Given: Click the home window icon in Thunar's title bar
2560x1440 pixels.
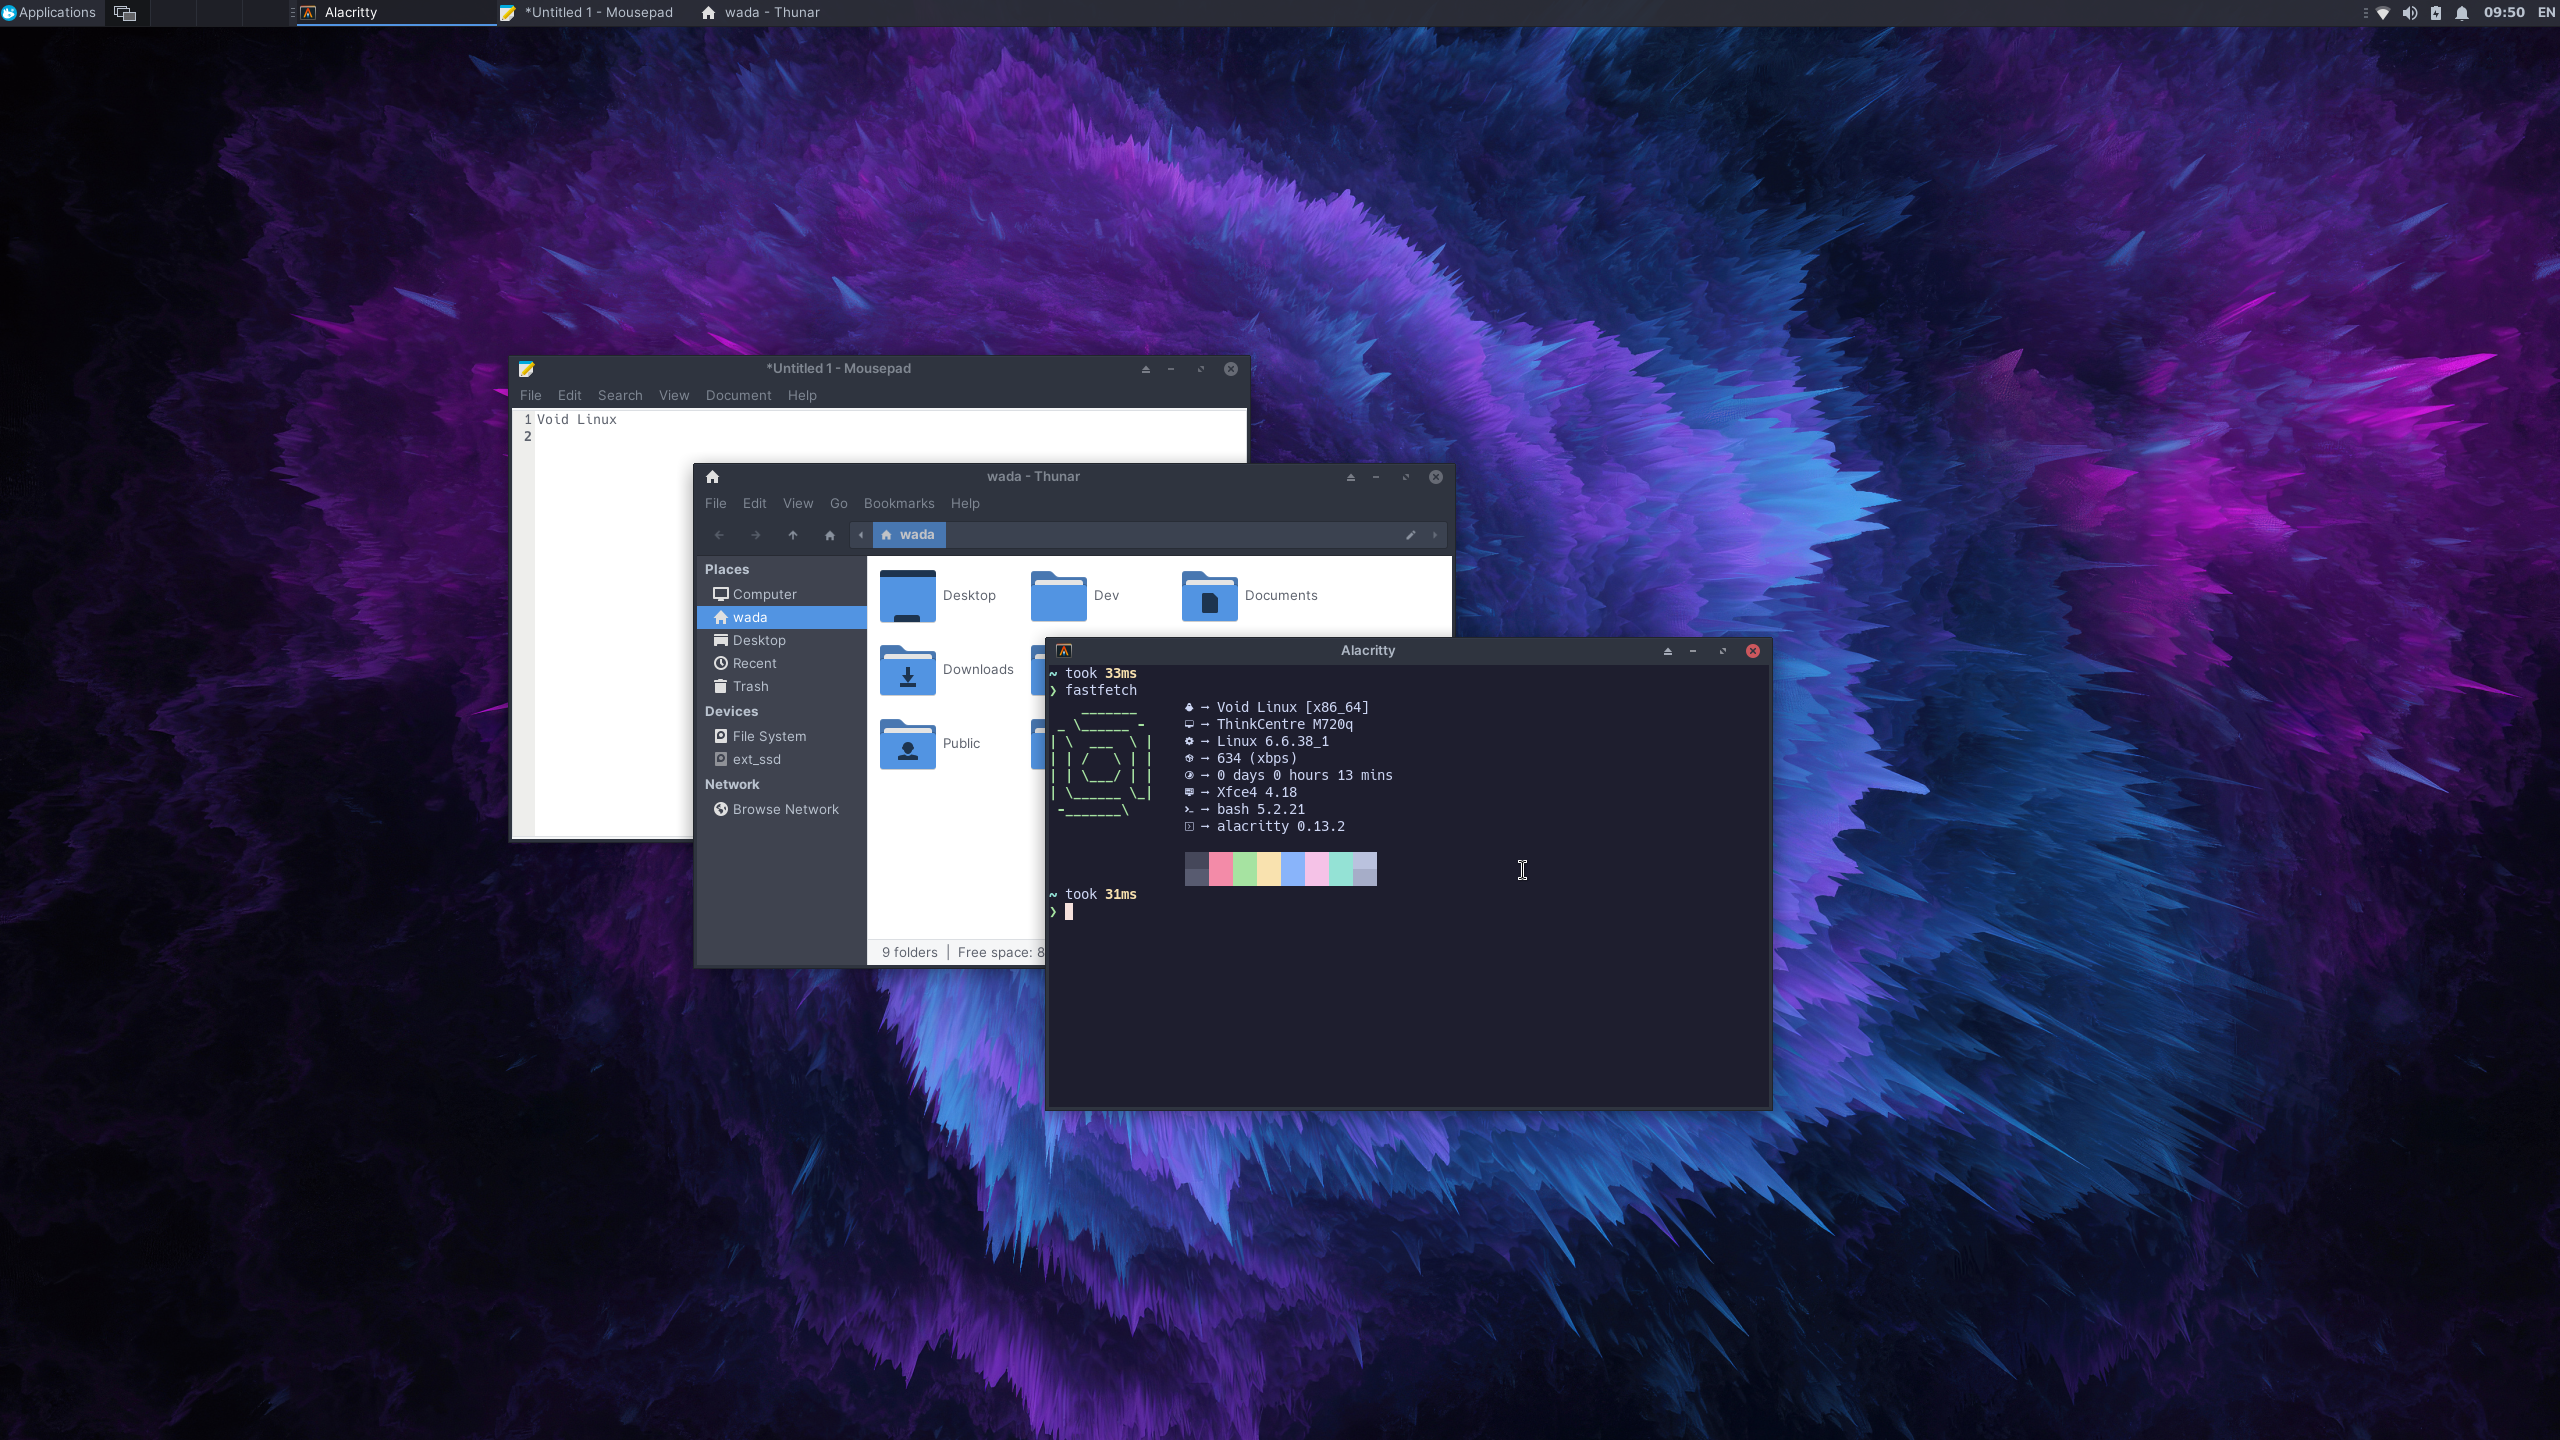Looking at the screenshot, I should (x=712, y=477).
